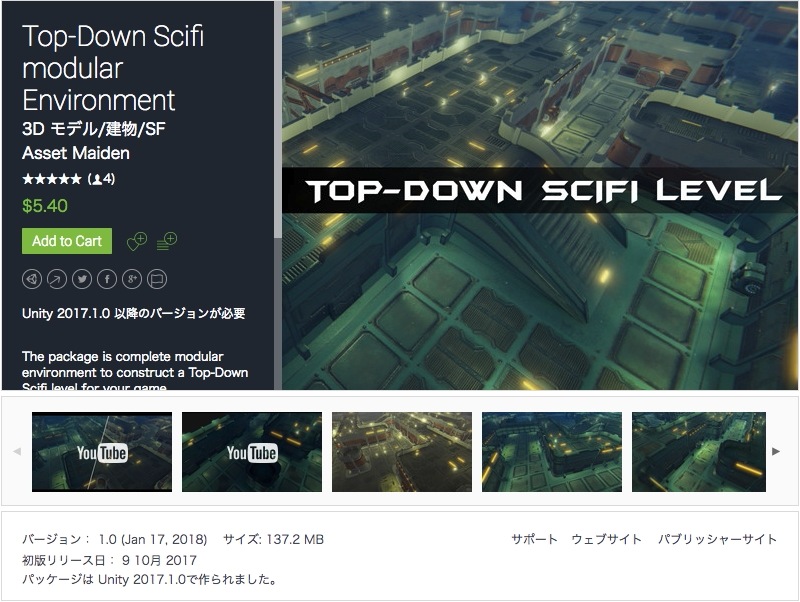Share on Google Plus icon
Screen dimensions: 800x602
coord(132,279)
